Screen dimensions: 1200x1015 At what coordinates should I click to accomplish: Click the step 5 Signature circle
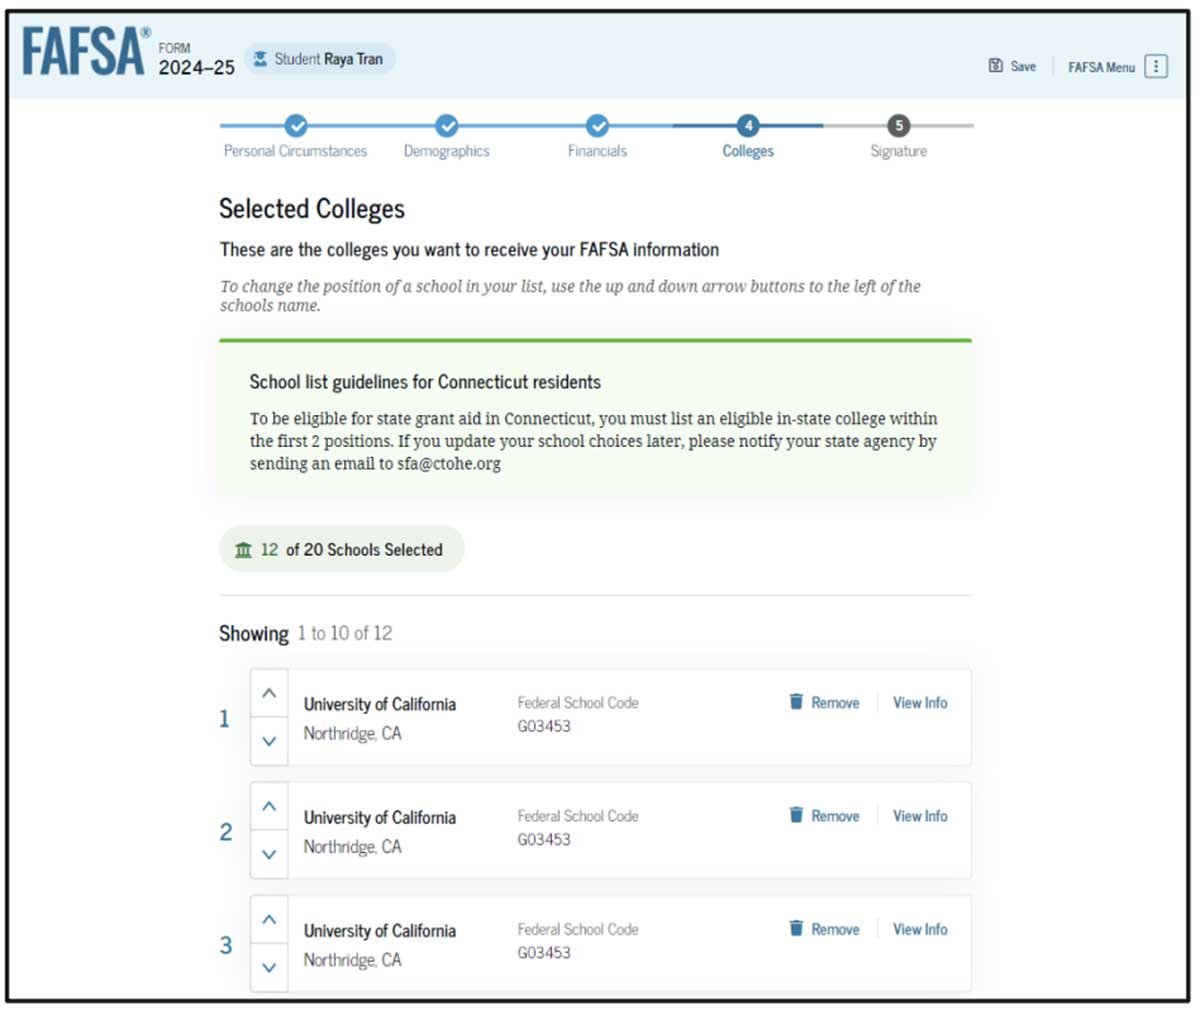tap(899, 126)
